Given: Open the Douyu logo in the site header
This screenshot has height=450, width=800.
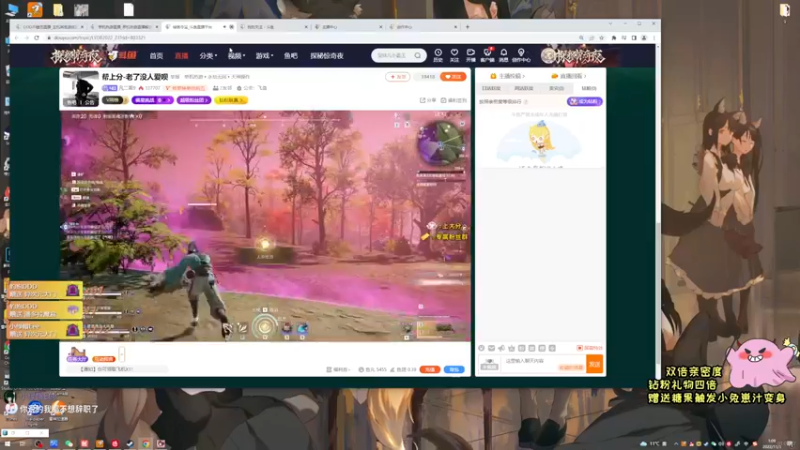Looking at the screenshot, I should (x=124, y=56).
